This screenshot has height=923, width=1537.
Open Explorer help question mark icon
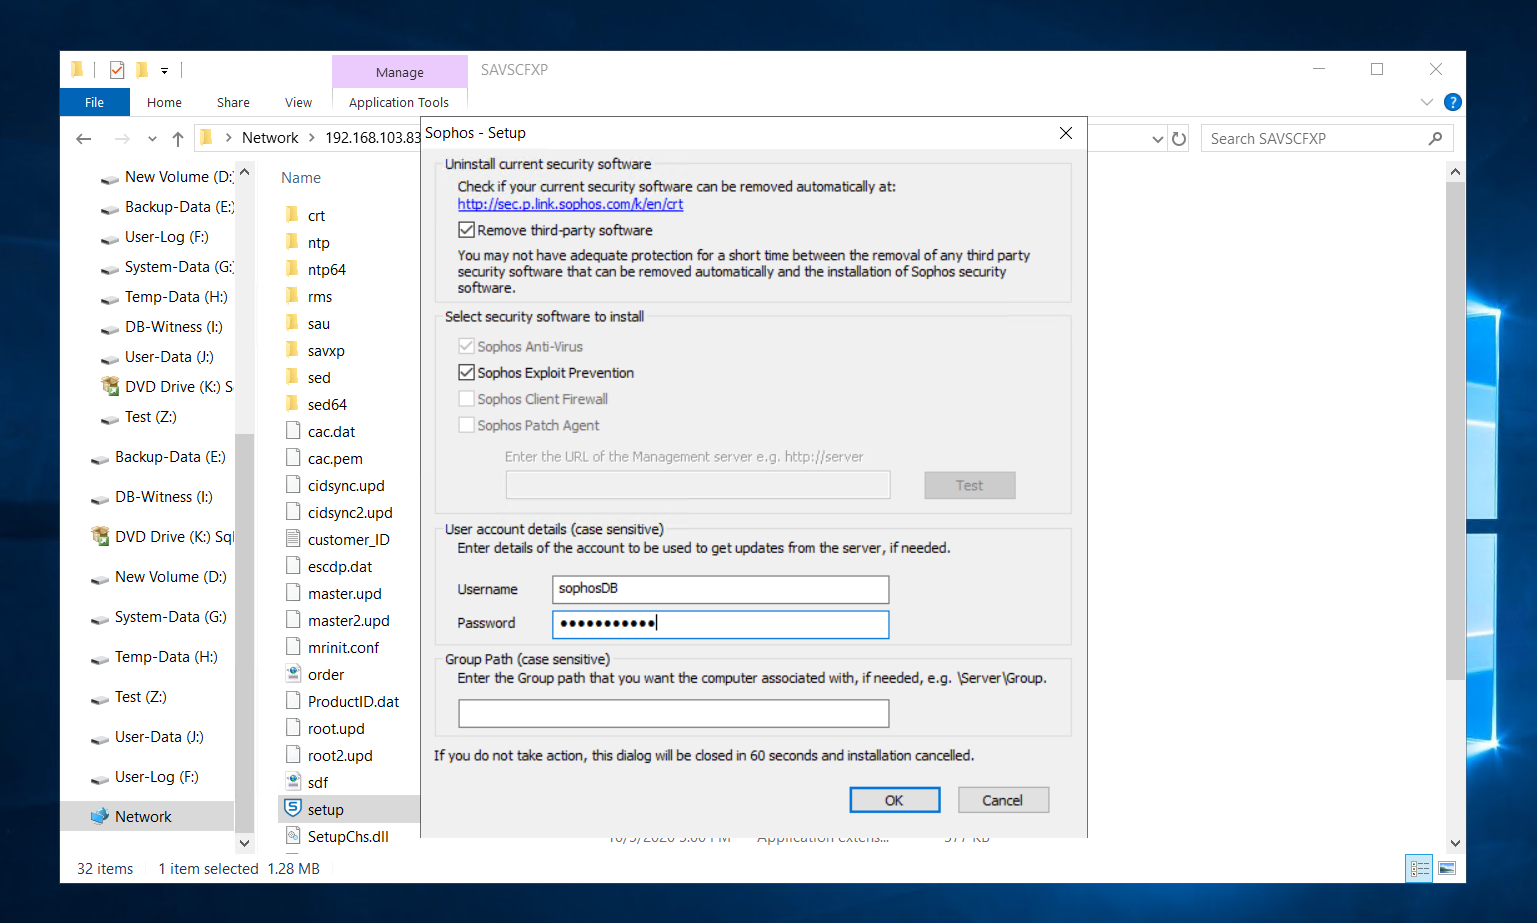pos(1453,102)
